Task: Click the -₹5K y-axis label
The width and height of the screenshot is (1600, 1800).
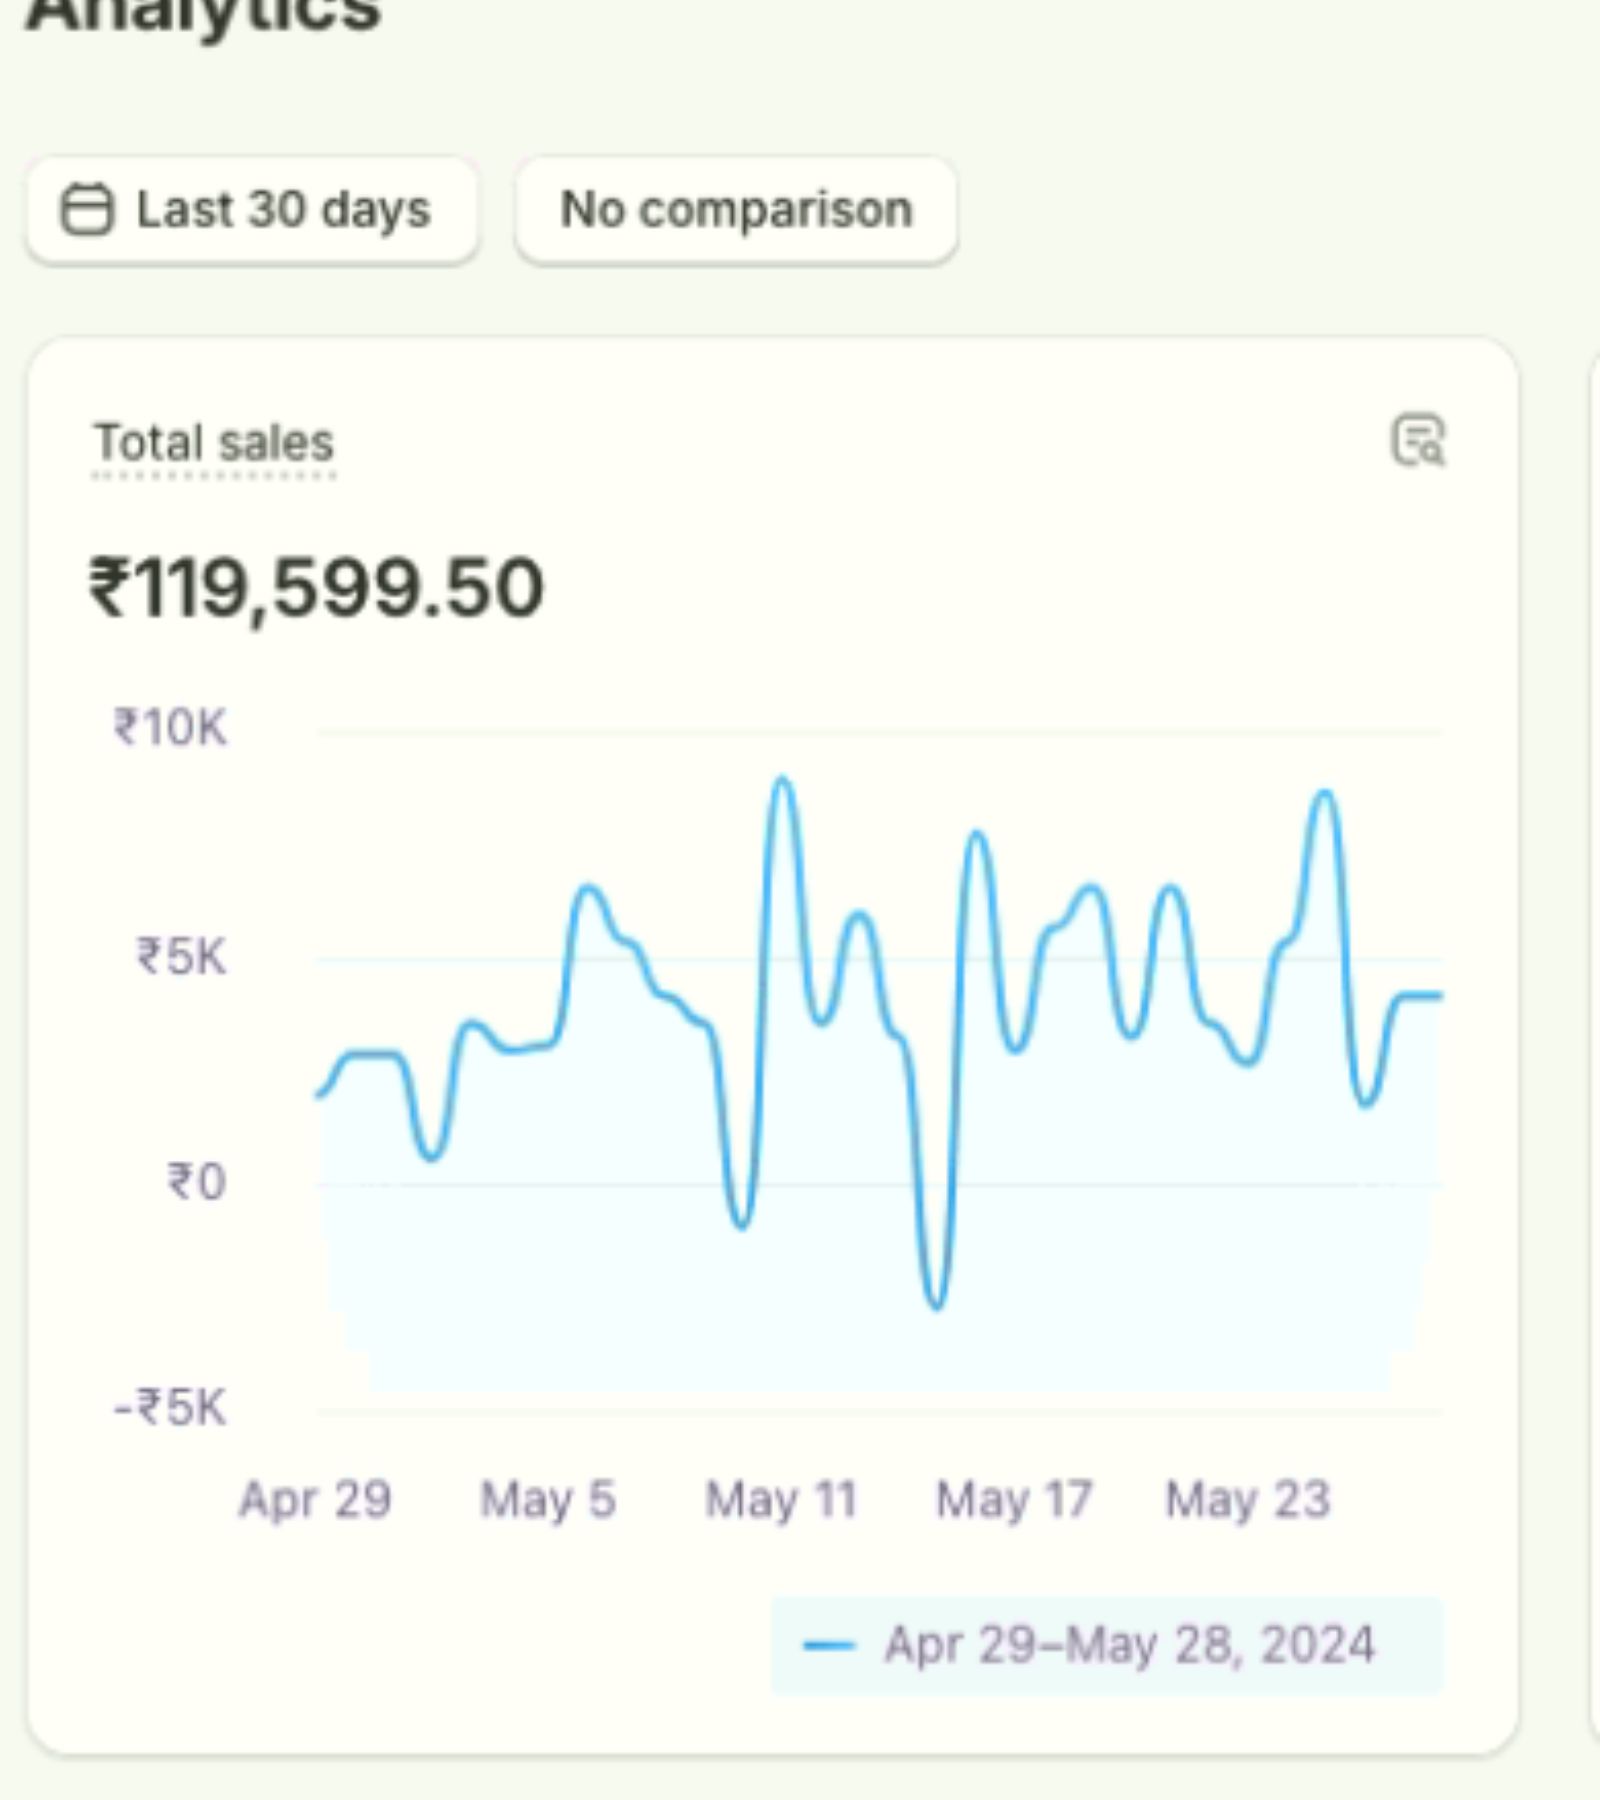Action: [x=170, y=1407]
